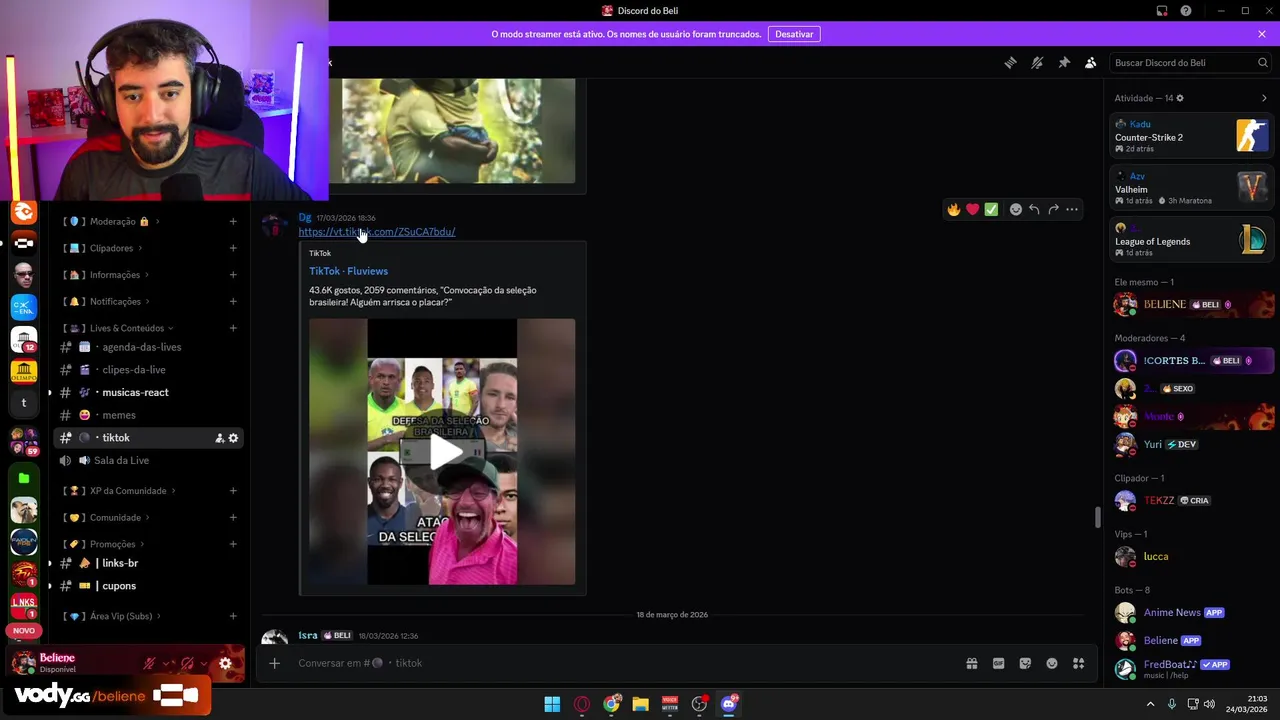Open user settings gear in user panel
Viewport: 1280px width, 720px height.
(225, 663)
